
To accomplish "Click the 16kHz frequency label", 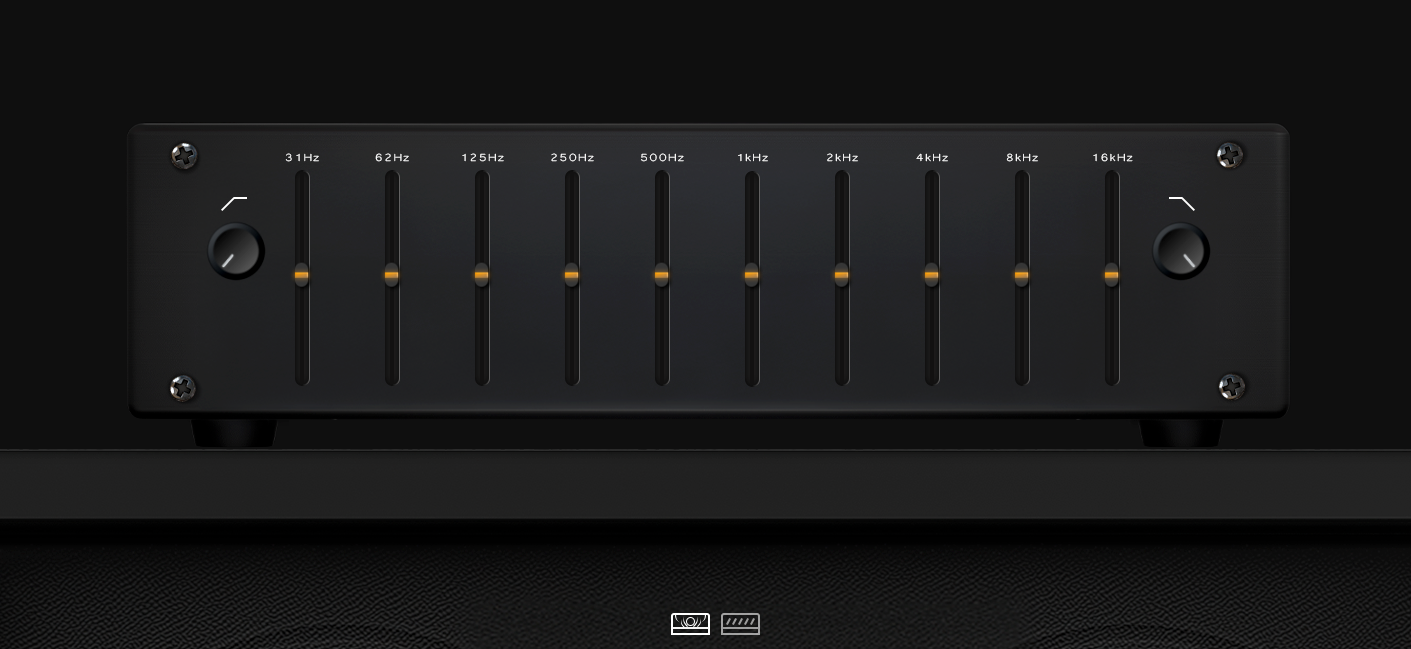I will click(1112, 158).
